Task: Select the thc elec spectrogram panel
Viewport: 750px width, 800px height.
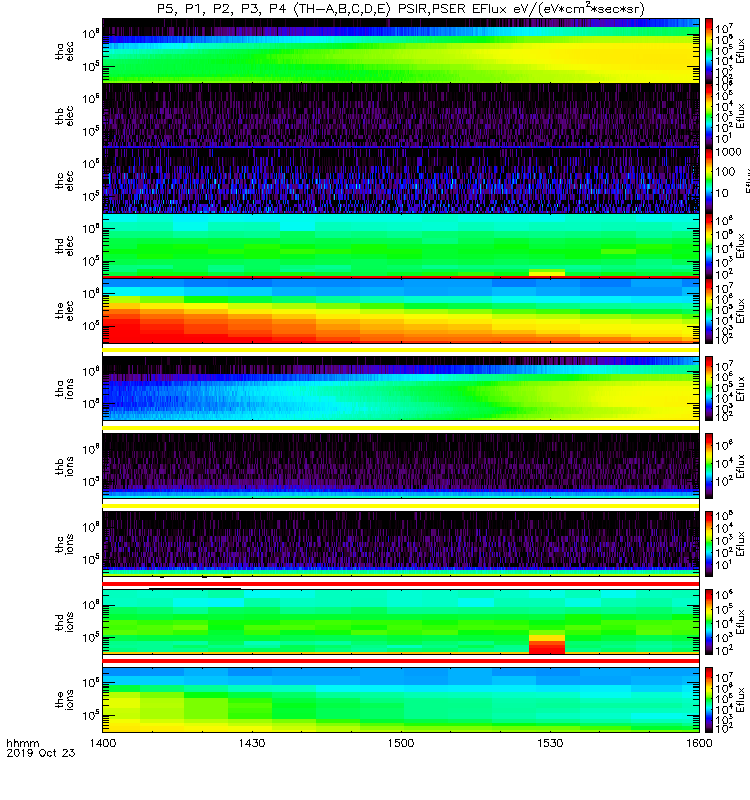Action: pos(401,180)
